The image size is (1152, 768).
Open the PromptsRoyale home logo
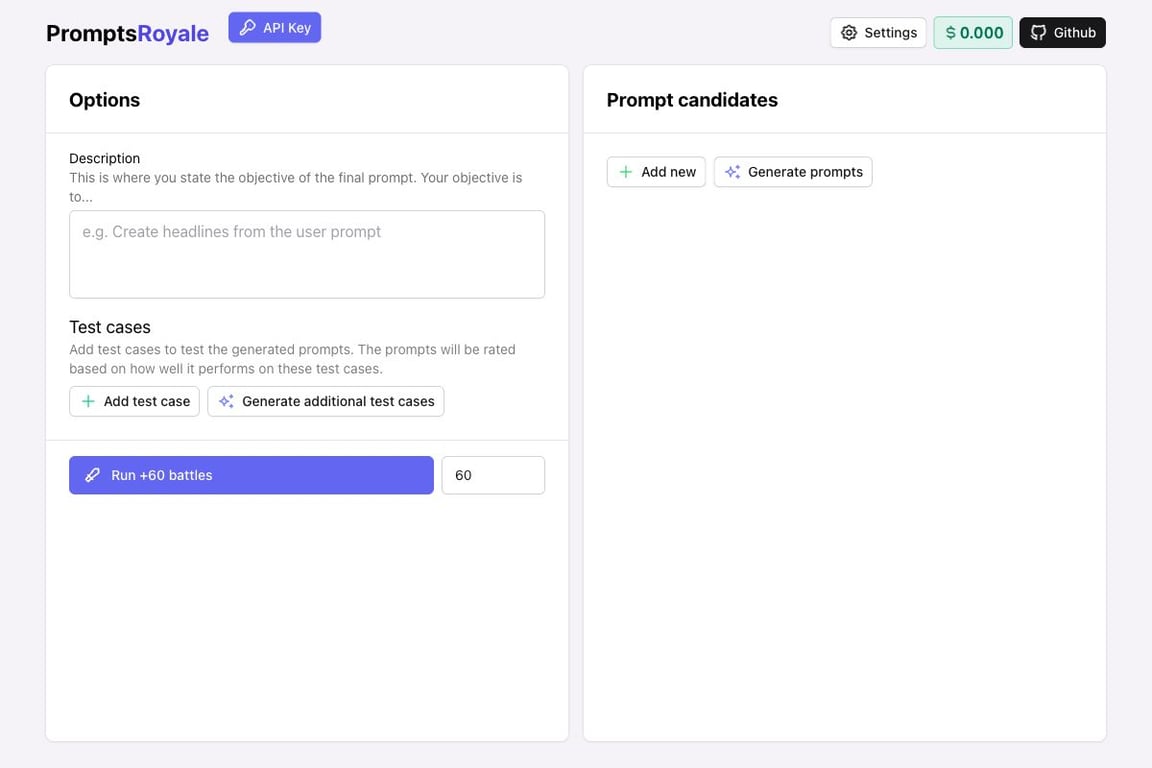tap(127, 33)
